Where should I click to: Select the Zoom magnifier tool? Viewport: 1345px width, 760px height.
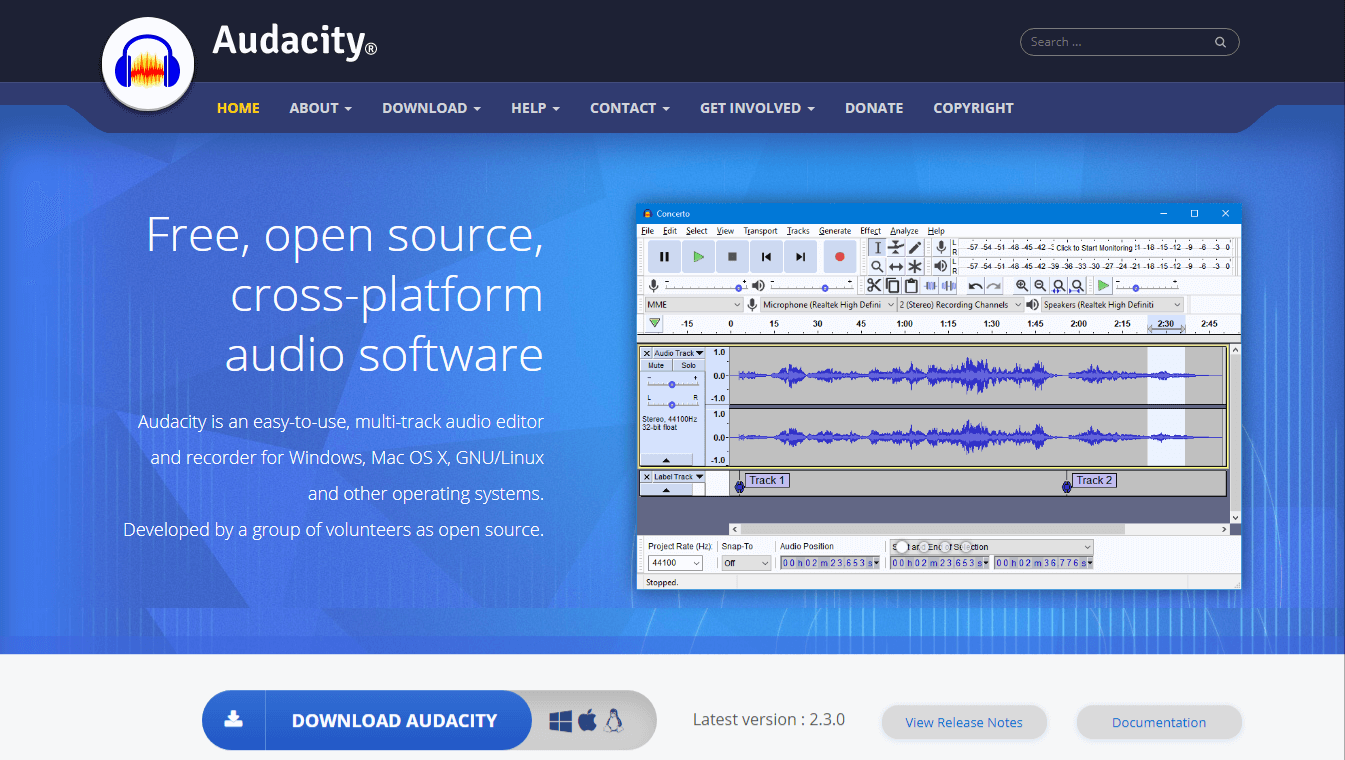pyautogui.click(x=877, y=267)
